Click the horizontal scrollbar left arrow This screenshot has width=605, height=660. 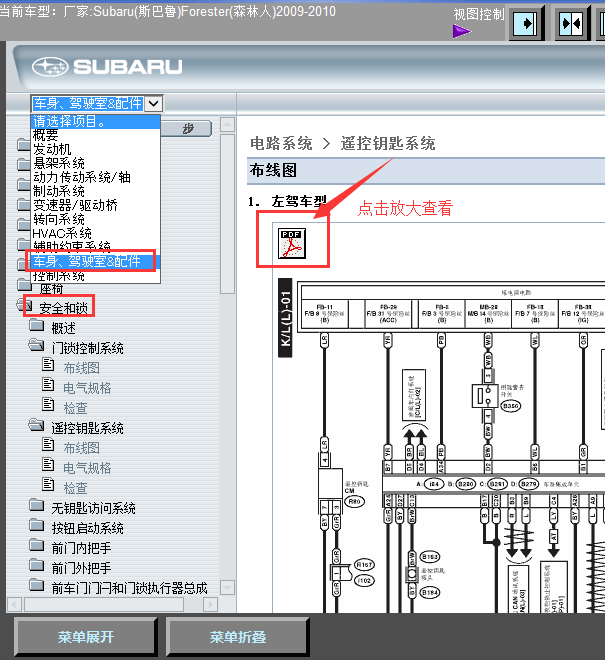14,605
